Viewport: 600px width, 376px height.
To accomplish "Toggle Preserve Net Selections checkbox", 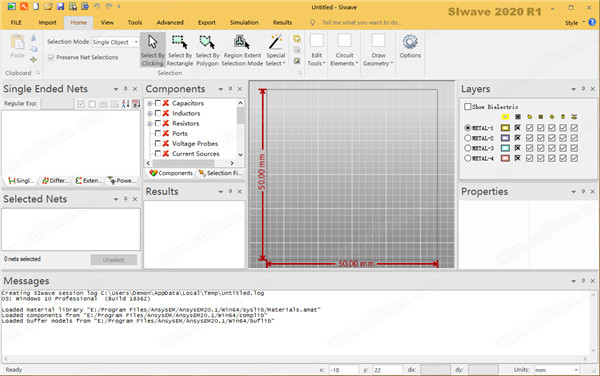I will 51,57.
